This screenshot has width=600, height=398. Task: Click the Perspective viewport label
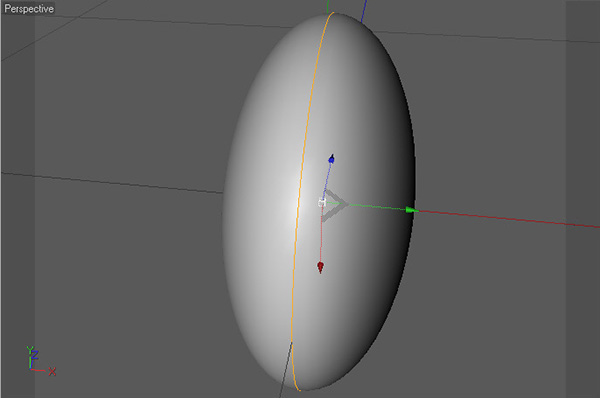click(x=29, y=8)
